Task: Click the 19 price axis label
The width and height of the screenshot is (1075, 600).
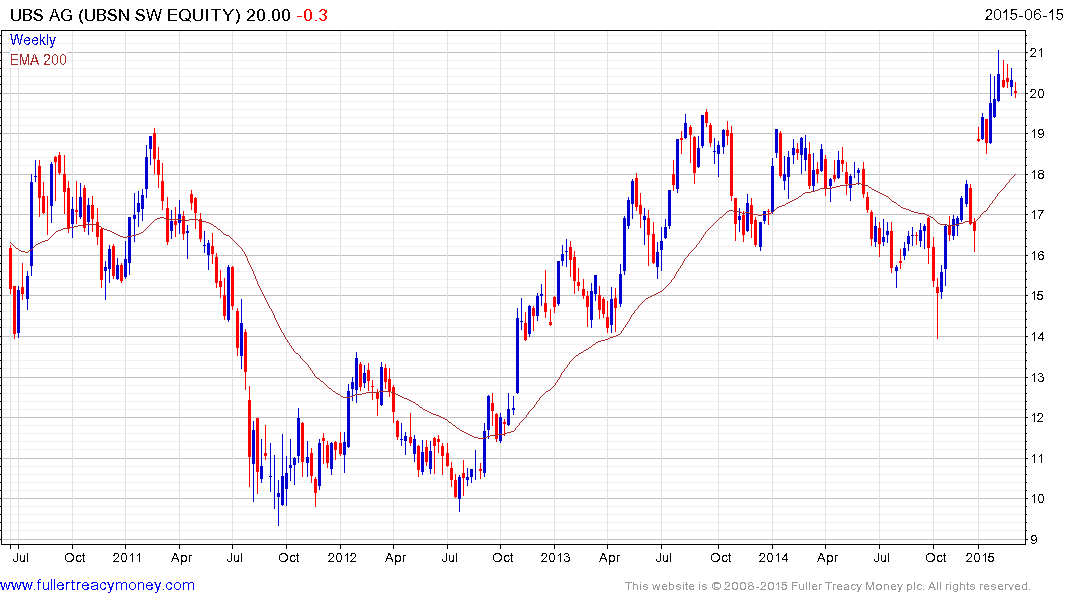Action: pyautogui.click(x=1037, y=134)
